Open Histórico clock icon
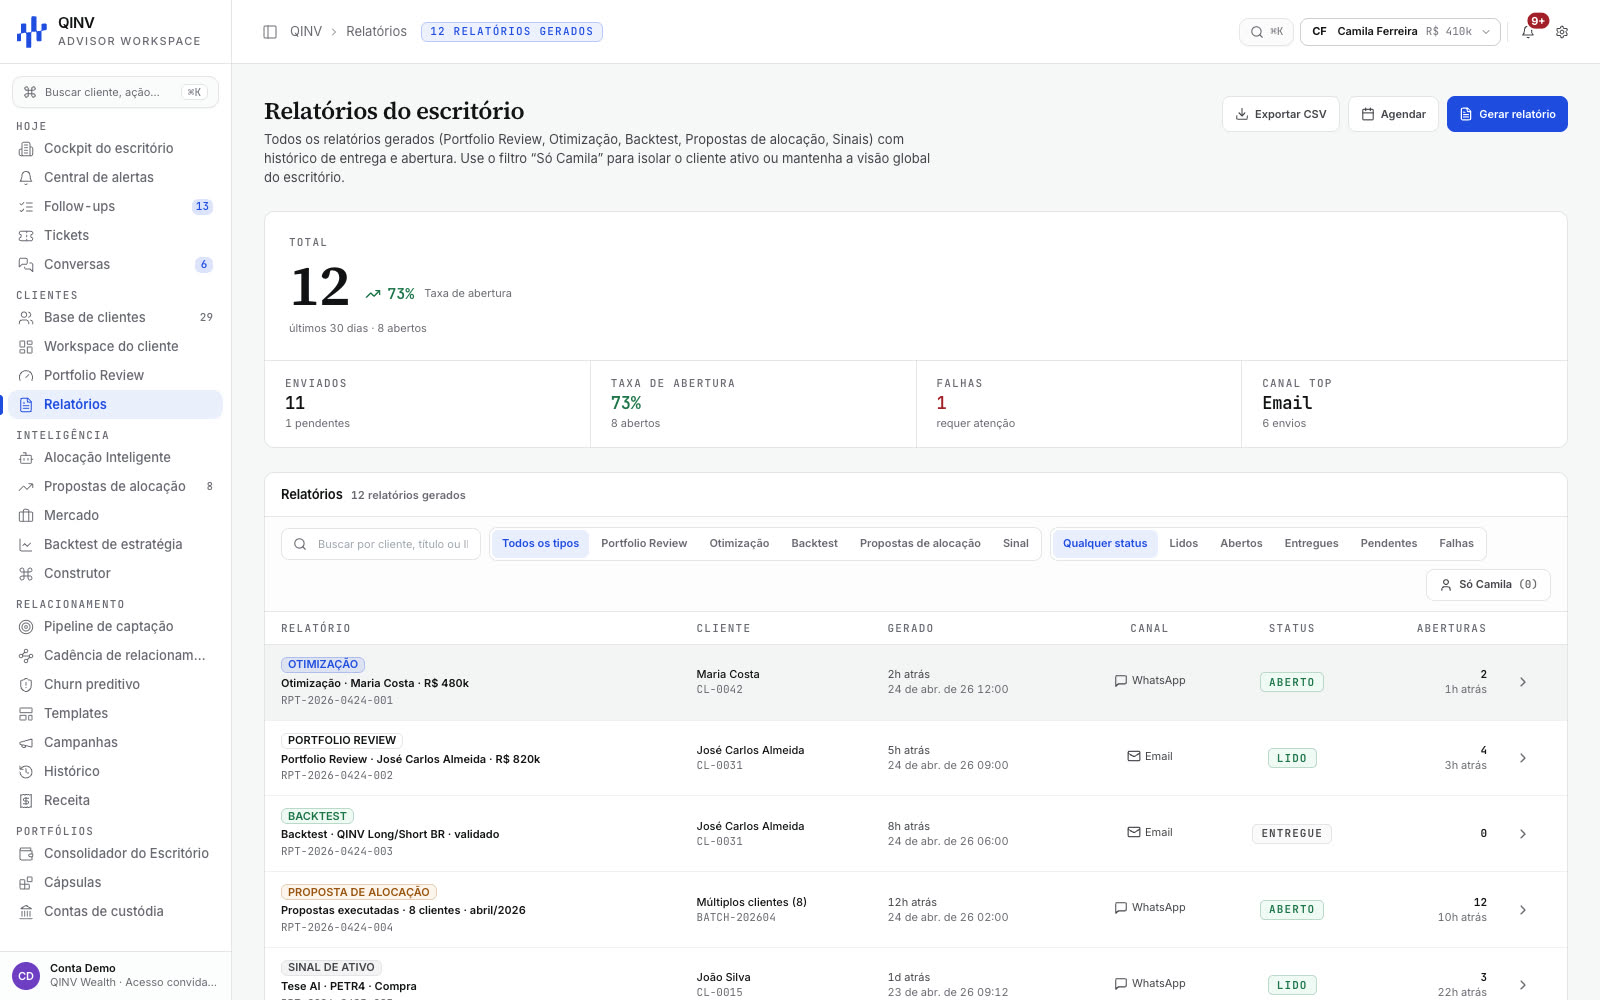This screenshot has width=1600, height=1000. [26, 772]
